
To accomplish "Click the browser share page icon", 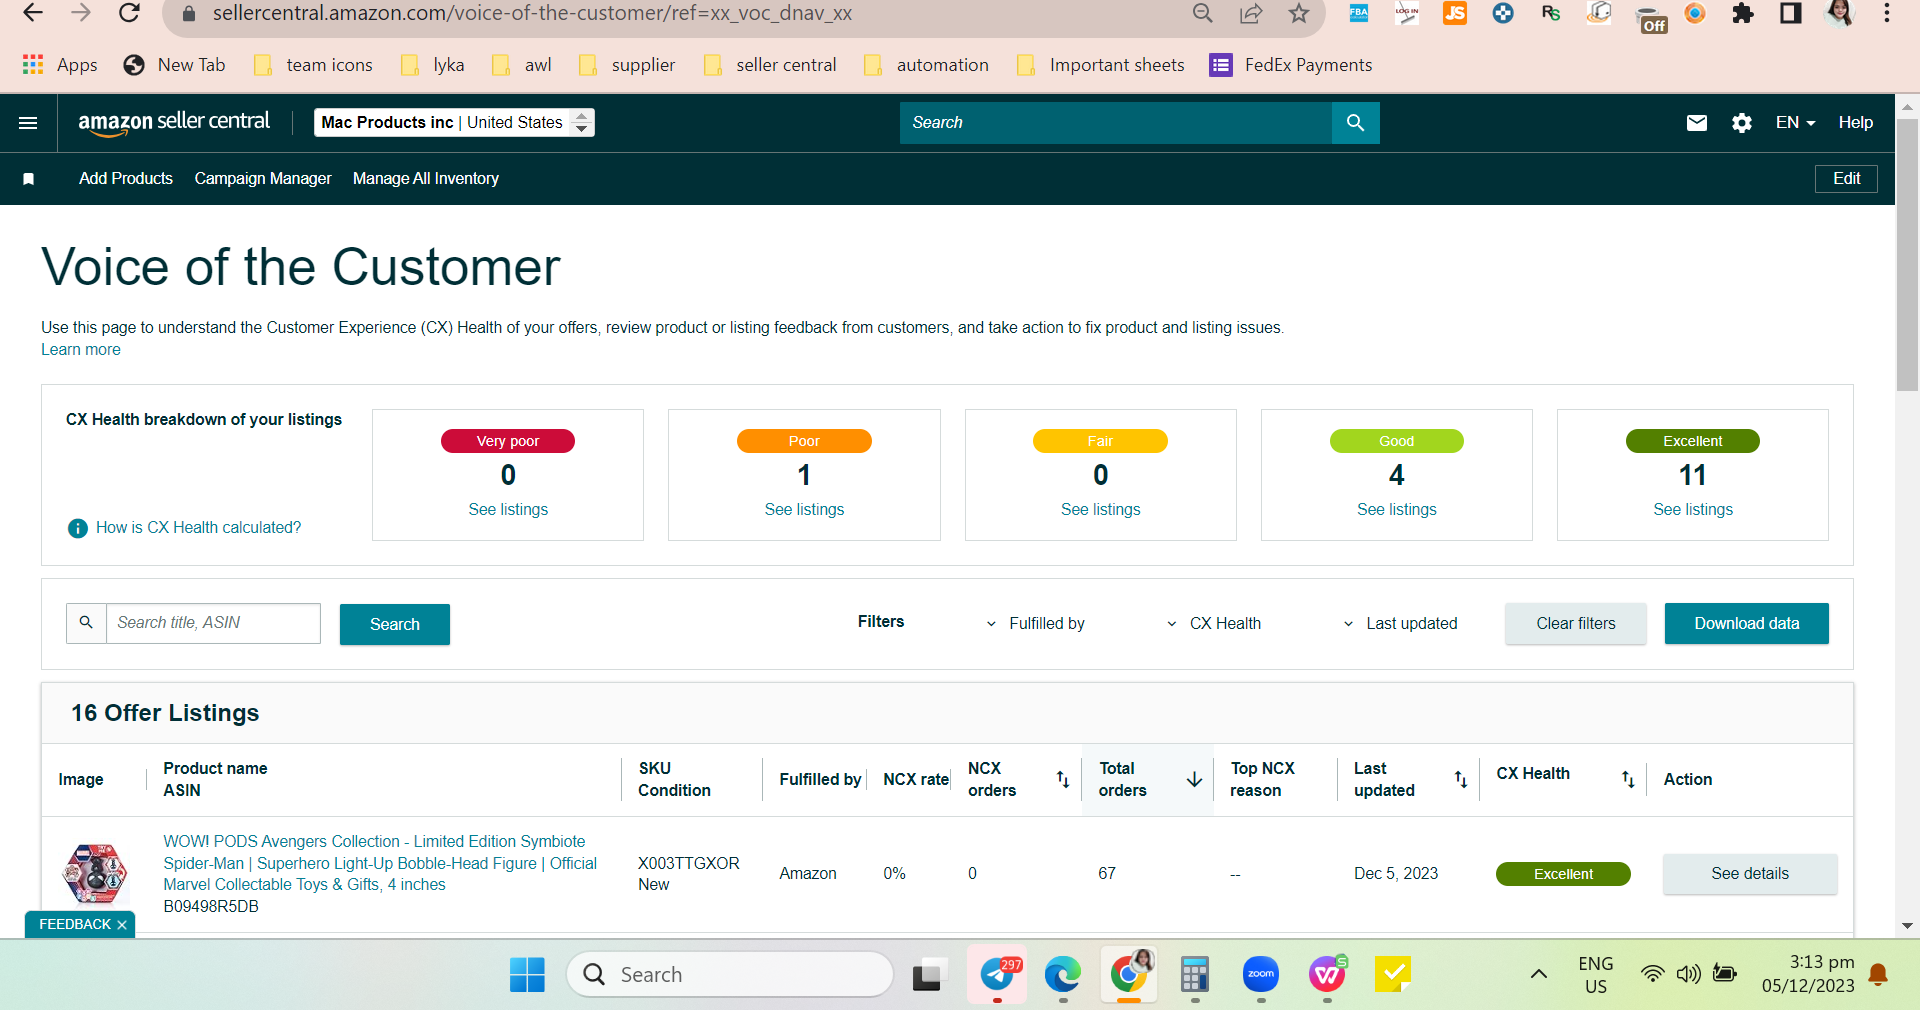I will 1251,13.
